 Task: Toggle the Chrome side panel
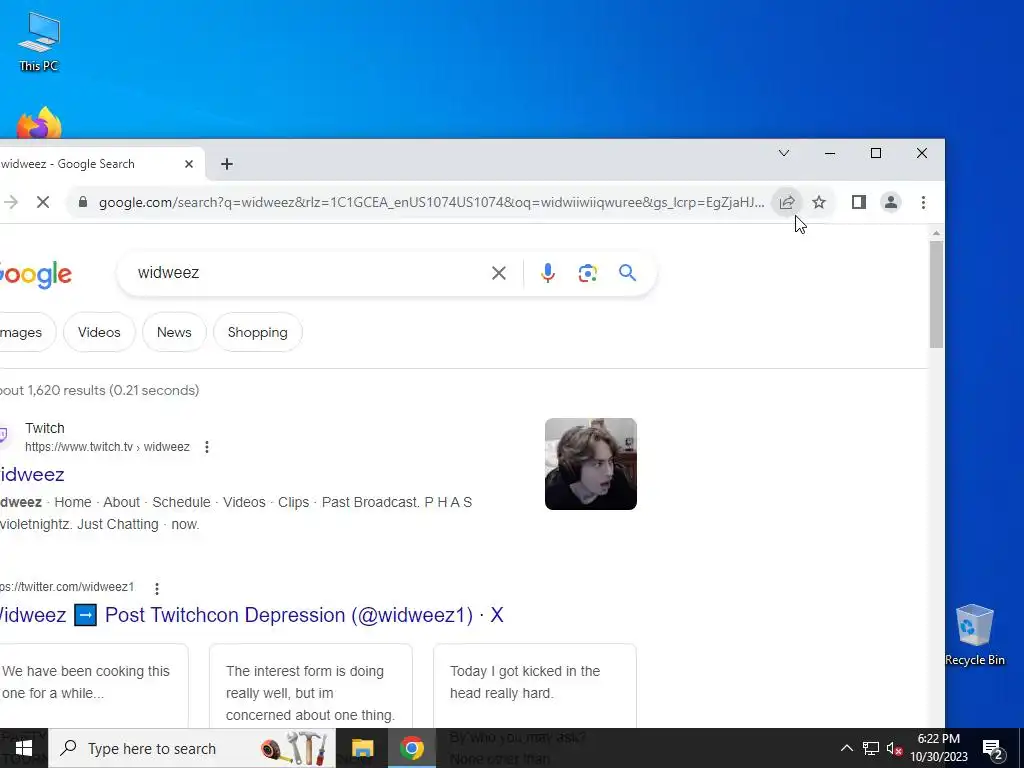click(859, 202)
